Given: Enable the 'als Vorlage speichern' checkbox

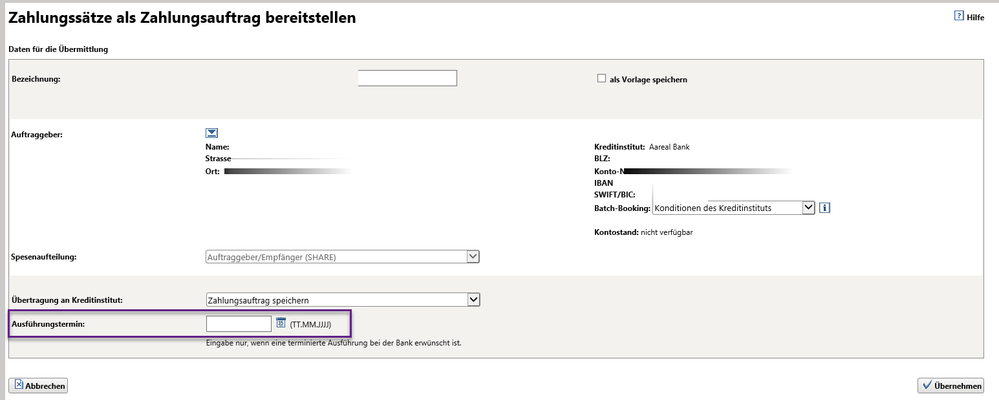Looking at the screenshot, I should click(x=601, y=79).
